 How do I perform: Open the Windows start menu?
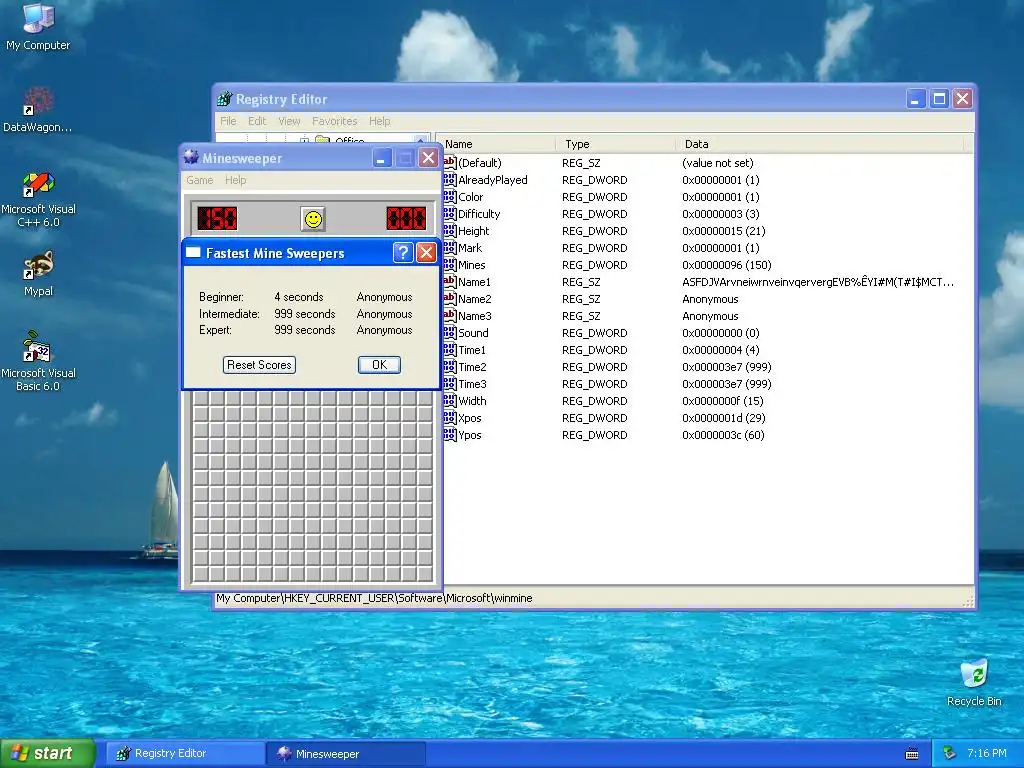pyautogui.click(x=48, y=753)
